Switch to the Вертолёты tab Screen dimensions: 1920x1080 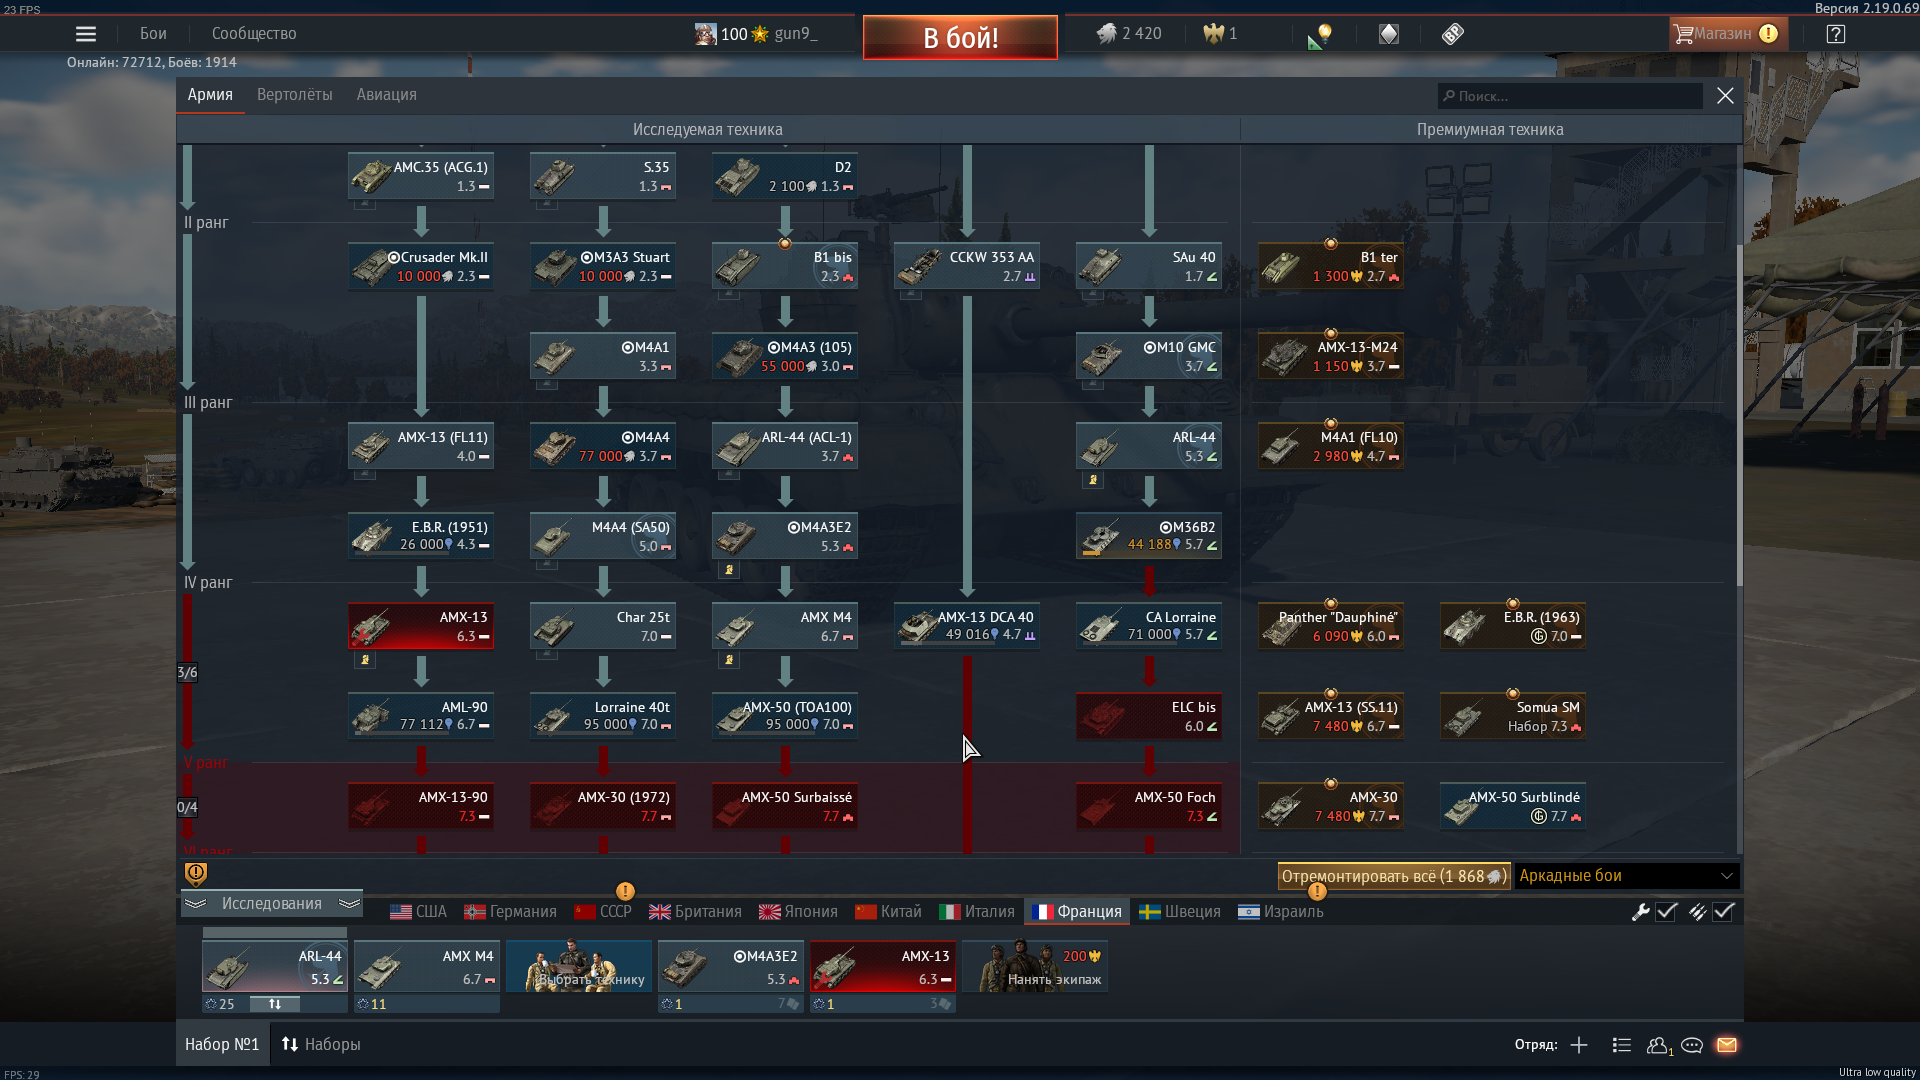(x=294, y=95)
